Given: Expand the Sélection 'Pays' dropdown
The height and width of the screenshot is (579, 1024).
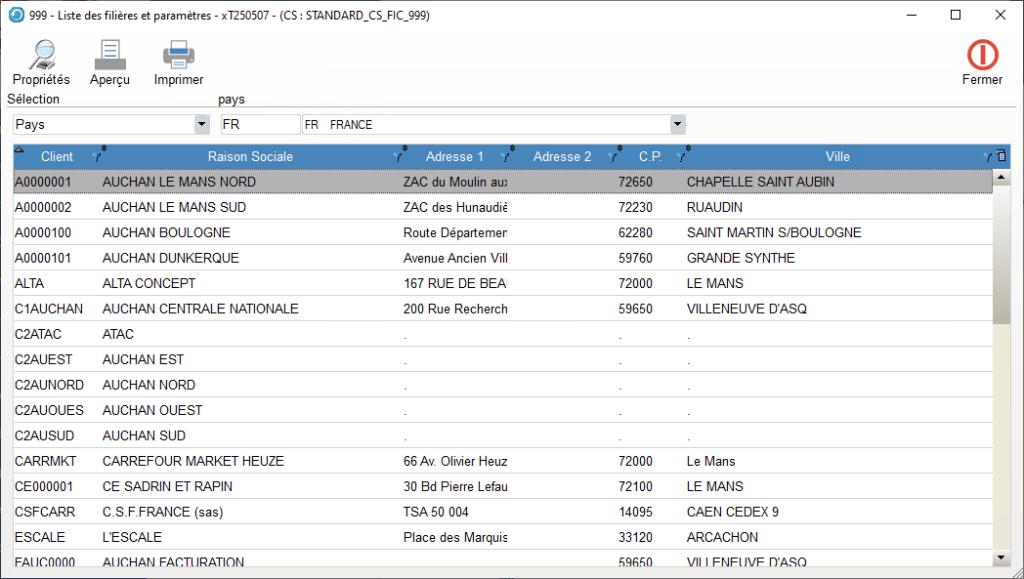Looking at the screenshot, I should click(201, 125).
